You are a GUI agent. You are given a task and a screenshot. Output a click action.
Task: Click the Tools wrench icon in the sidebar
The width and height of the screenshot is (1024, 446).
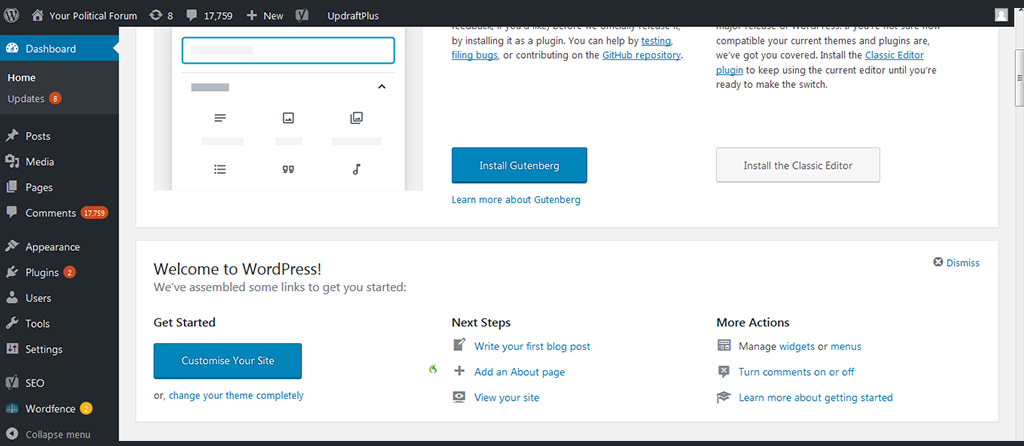click(12, 323)
